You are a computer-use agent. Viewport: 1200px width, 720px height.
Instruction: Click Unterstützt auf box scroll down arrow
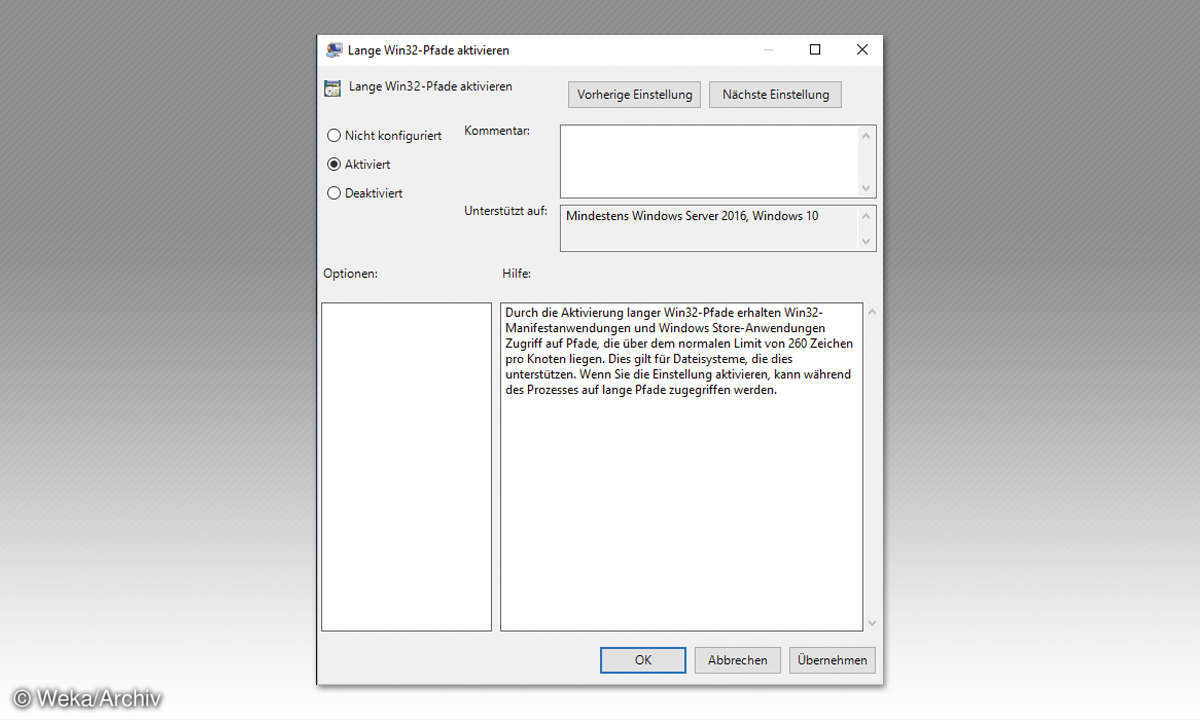[x=867, y=241]
